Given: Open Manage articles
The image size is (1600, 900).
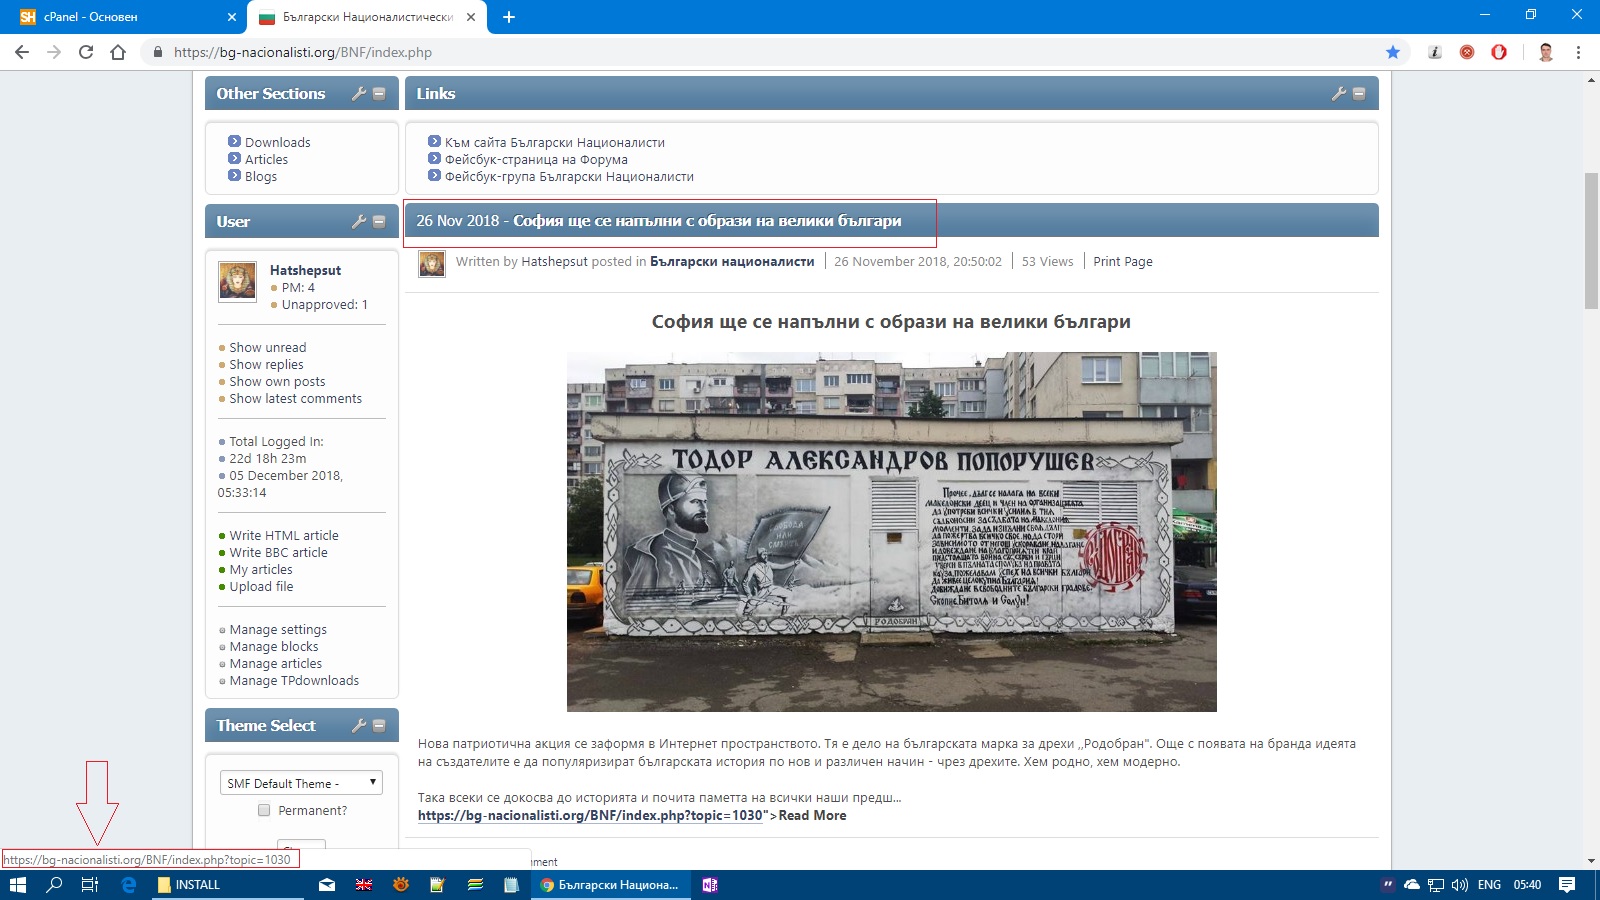Looking at the screenshot, I should click(276, 663).
